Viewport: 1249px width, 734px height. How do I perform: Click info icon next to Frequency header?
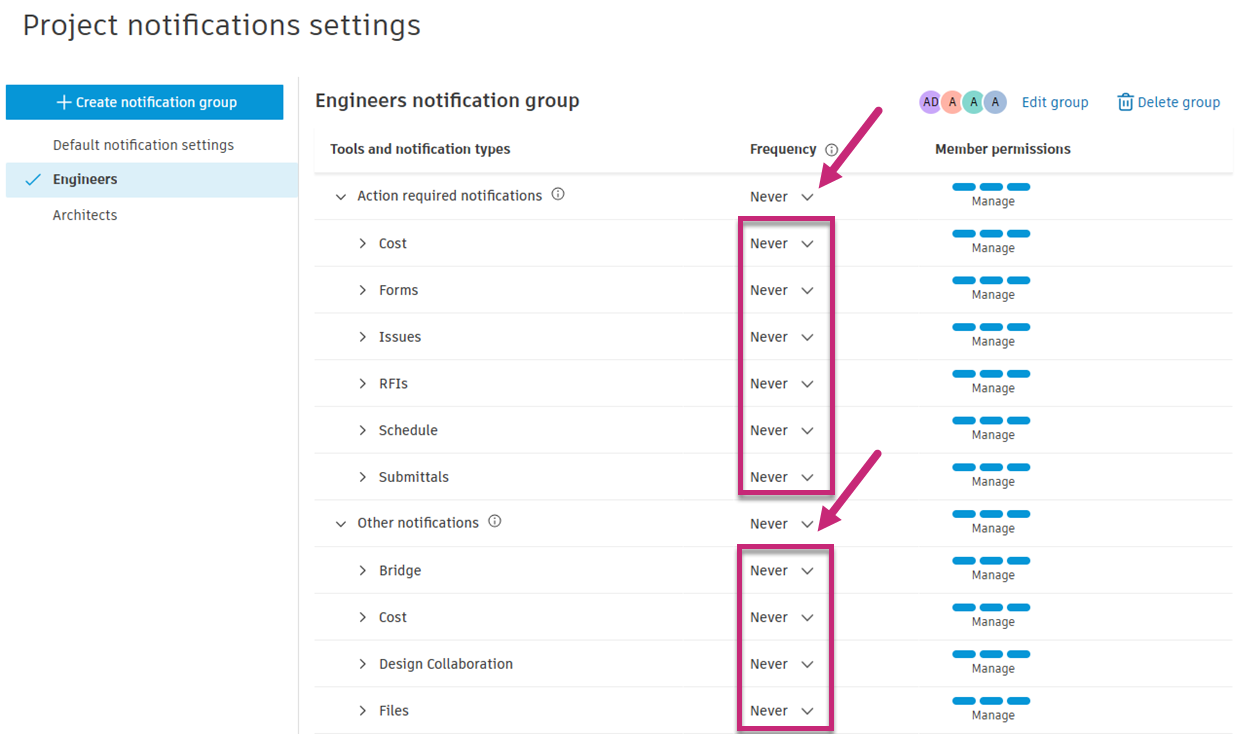click(831, 150)
